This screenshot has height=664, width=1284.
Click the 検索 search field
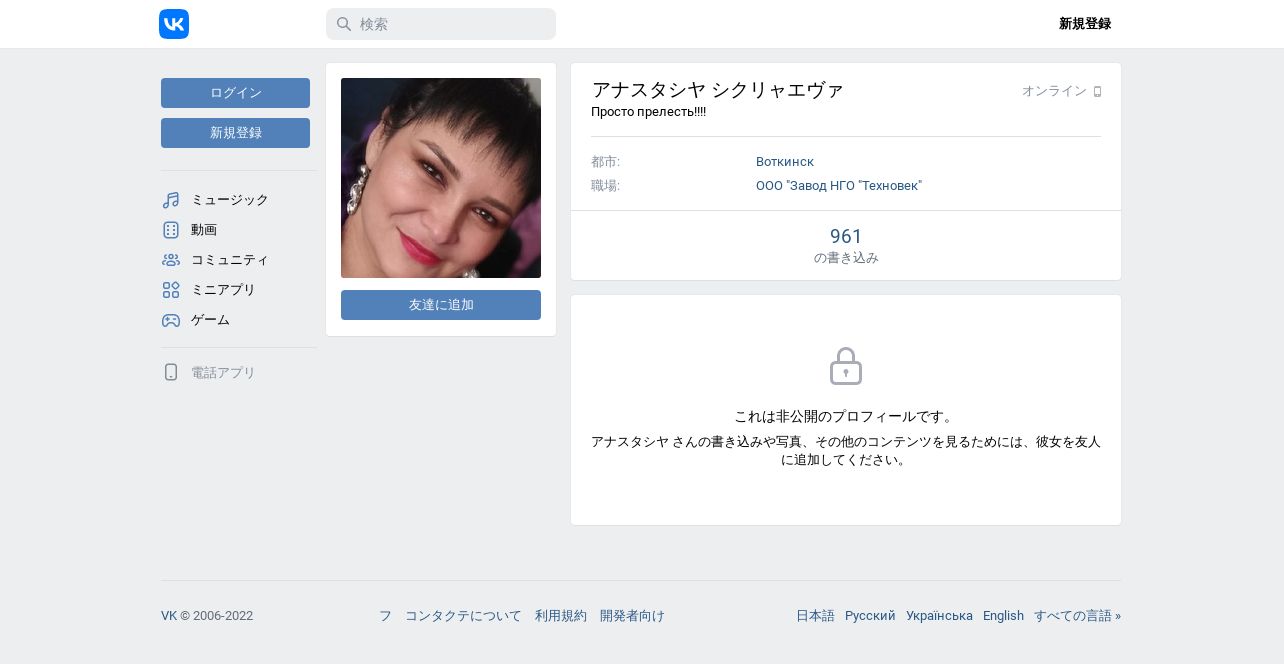(x=441, y=24)
